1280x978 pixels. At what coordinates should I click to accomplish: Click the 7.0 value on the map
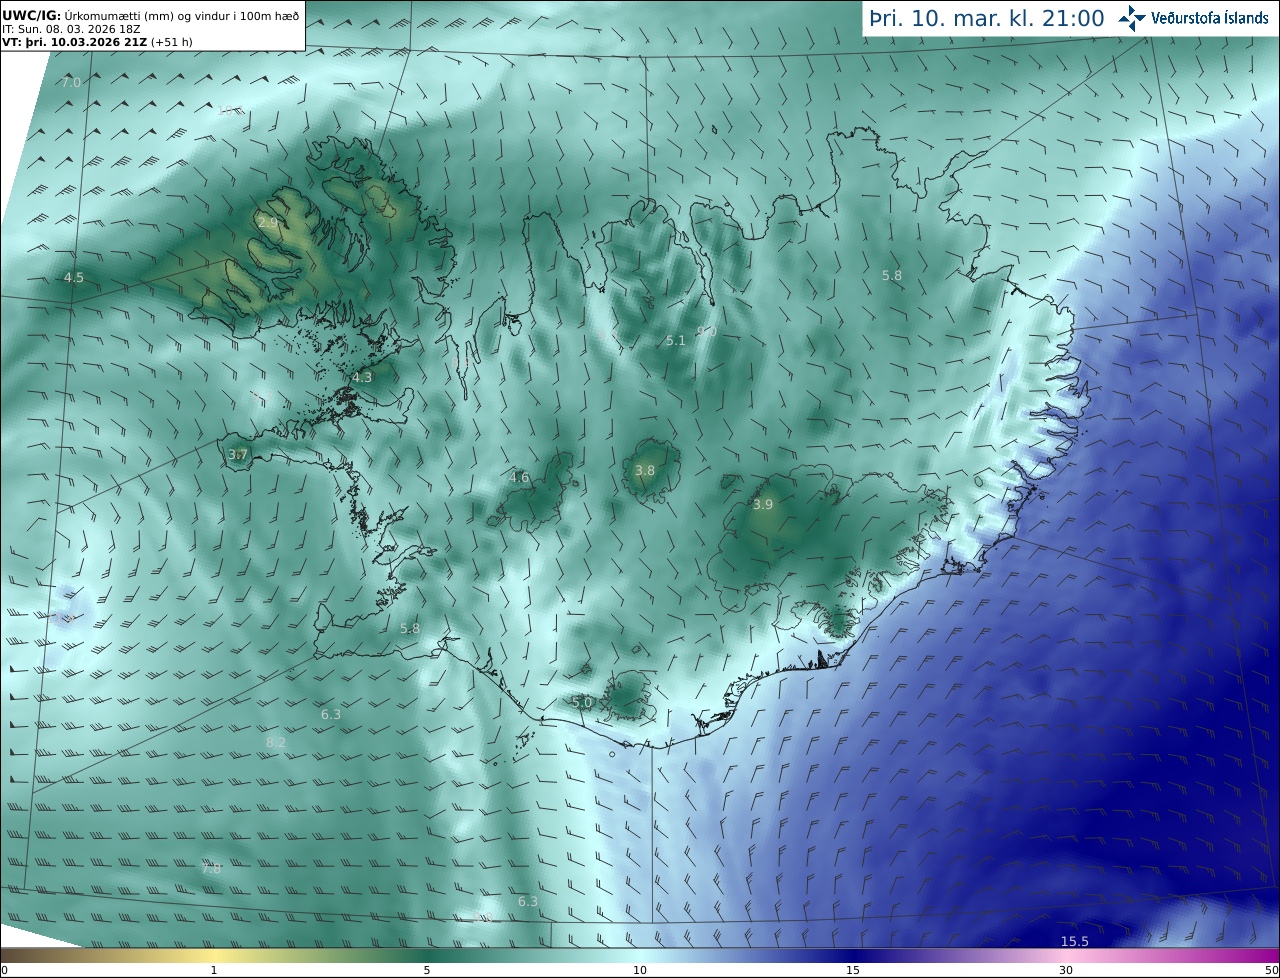pyautogui.click(x=71, y=82)
